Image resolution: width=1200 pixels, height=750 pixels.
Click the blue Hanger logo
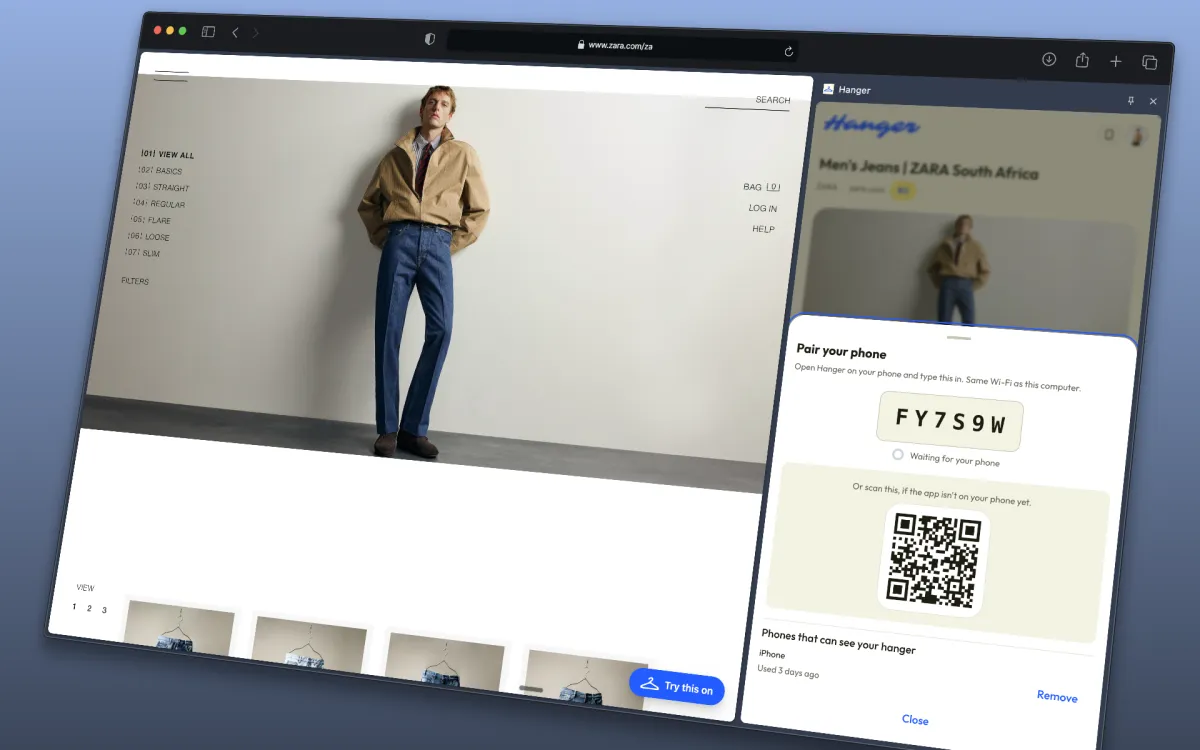[871, 125]
